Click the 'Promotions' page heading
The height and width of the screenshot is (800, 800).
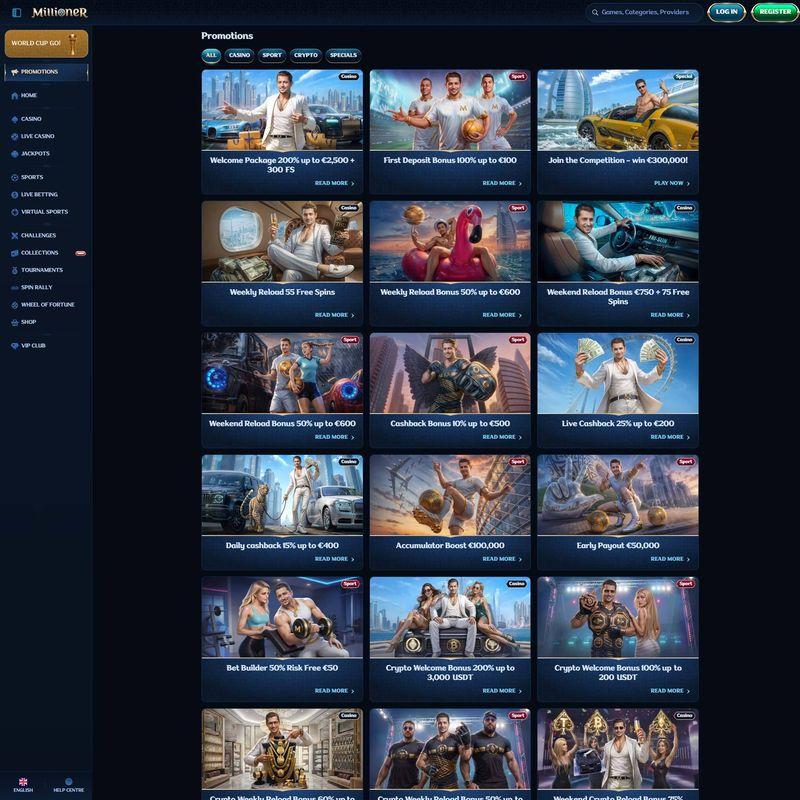(x=227, y=36)
